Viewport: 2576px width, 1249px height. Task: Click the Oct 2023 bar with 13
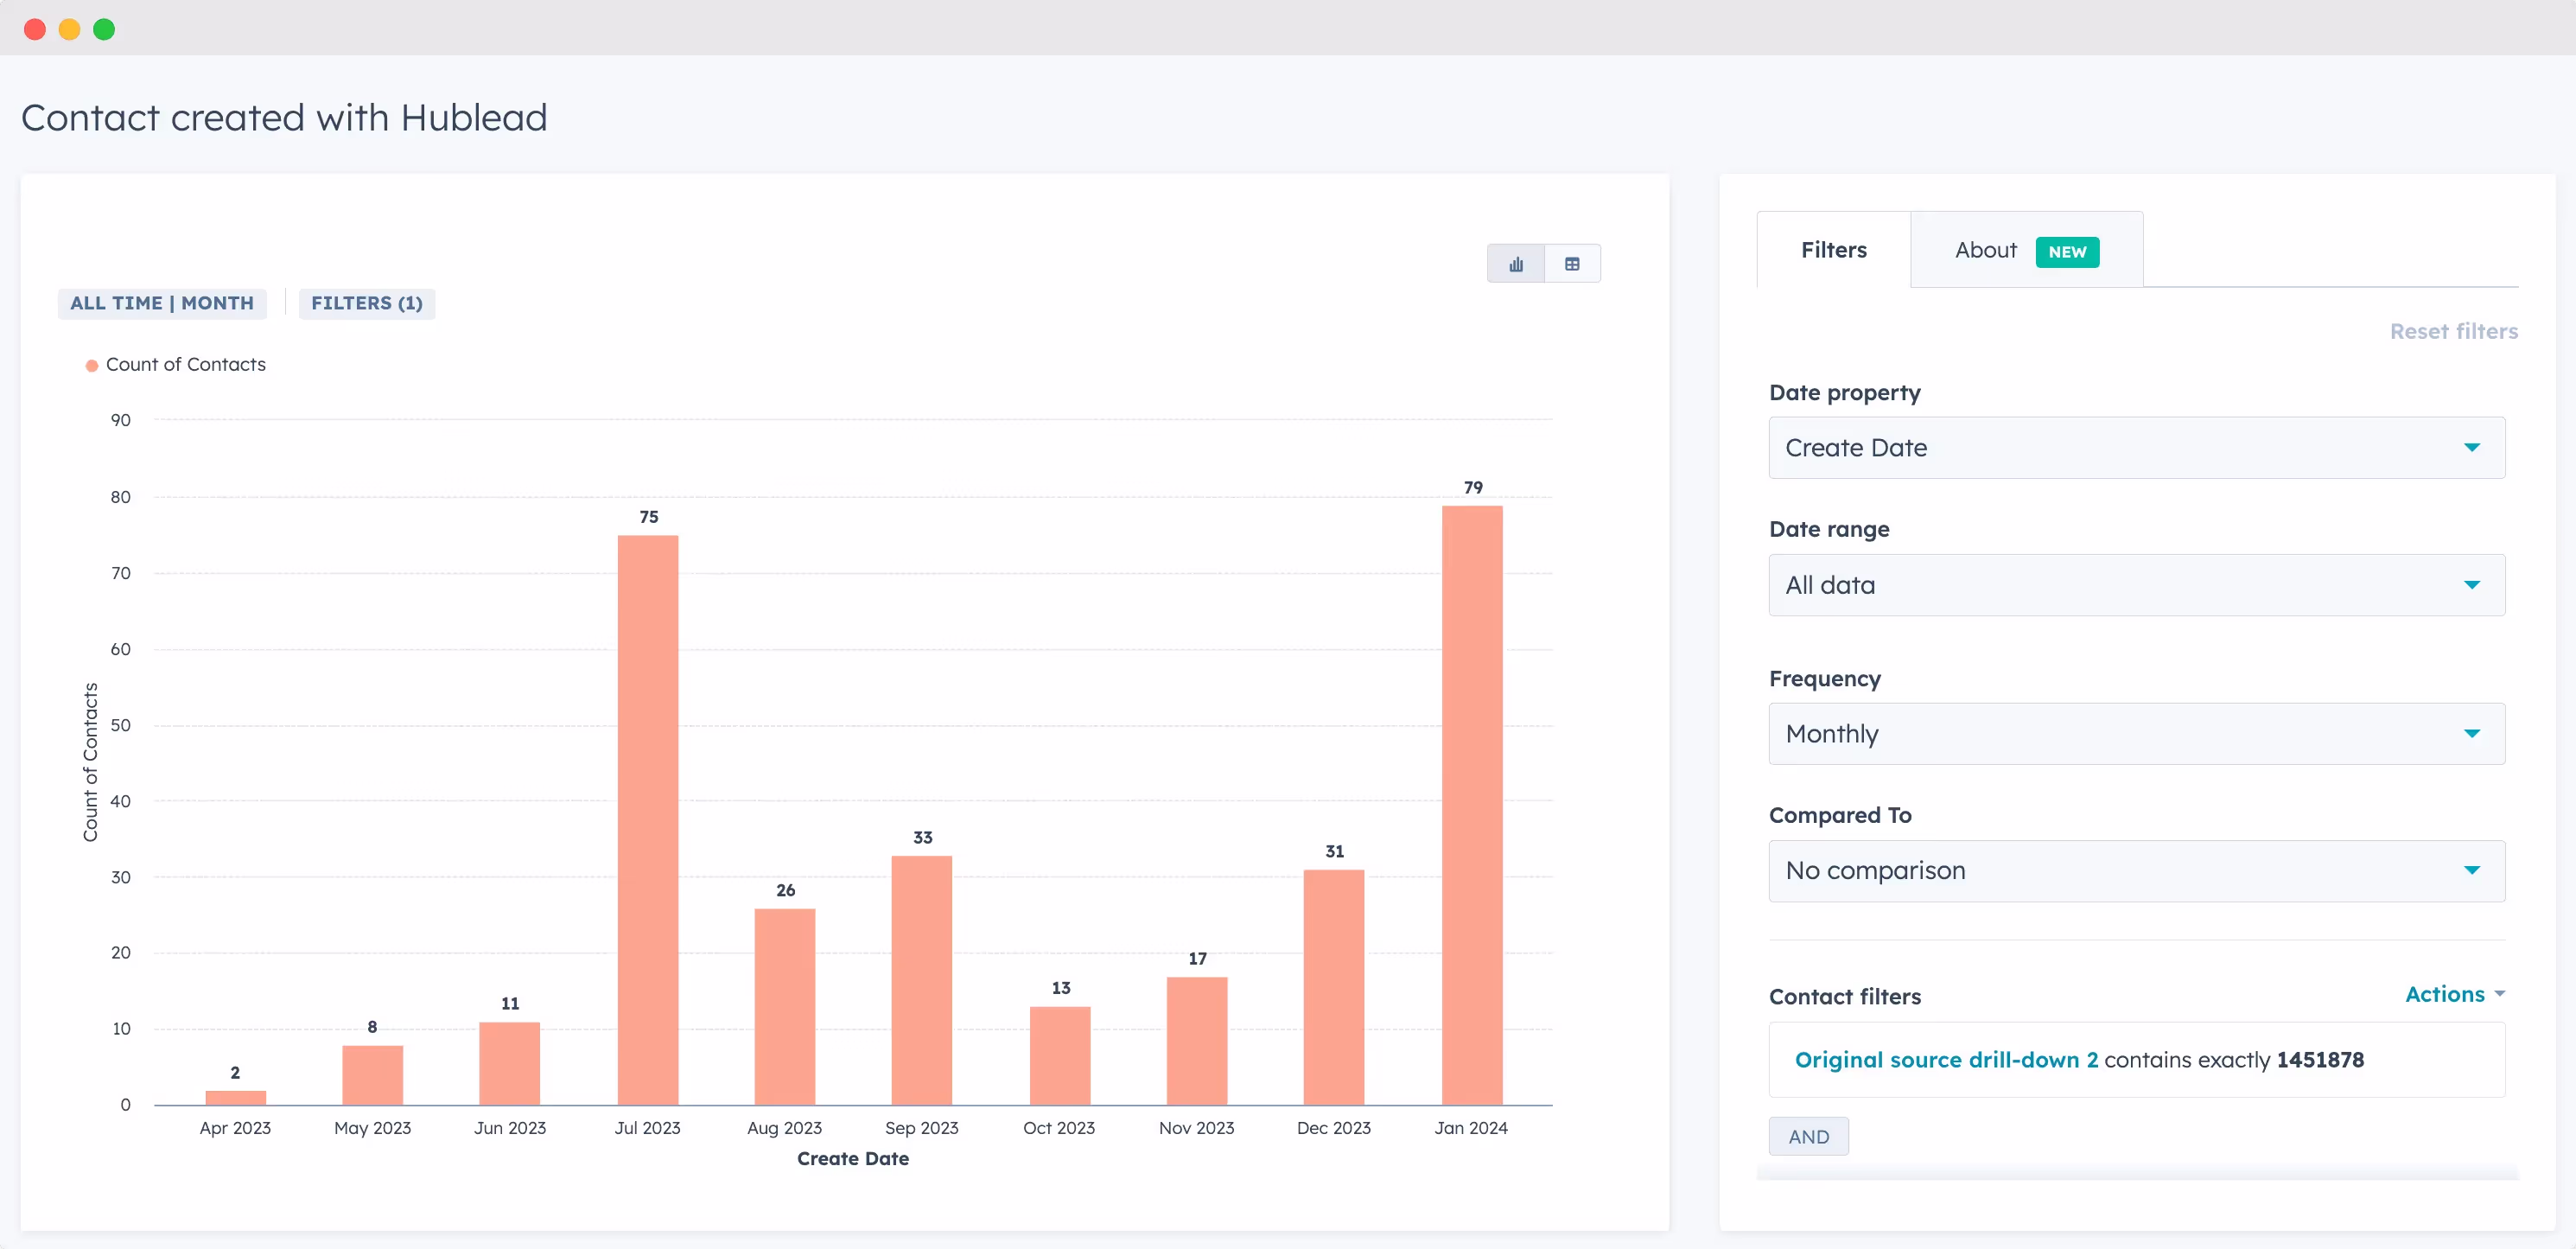[1060, 1056]
